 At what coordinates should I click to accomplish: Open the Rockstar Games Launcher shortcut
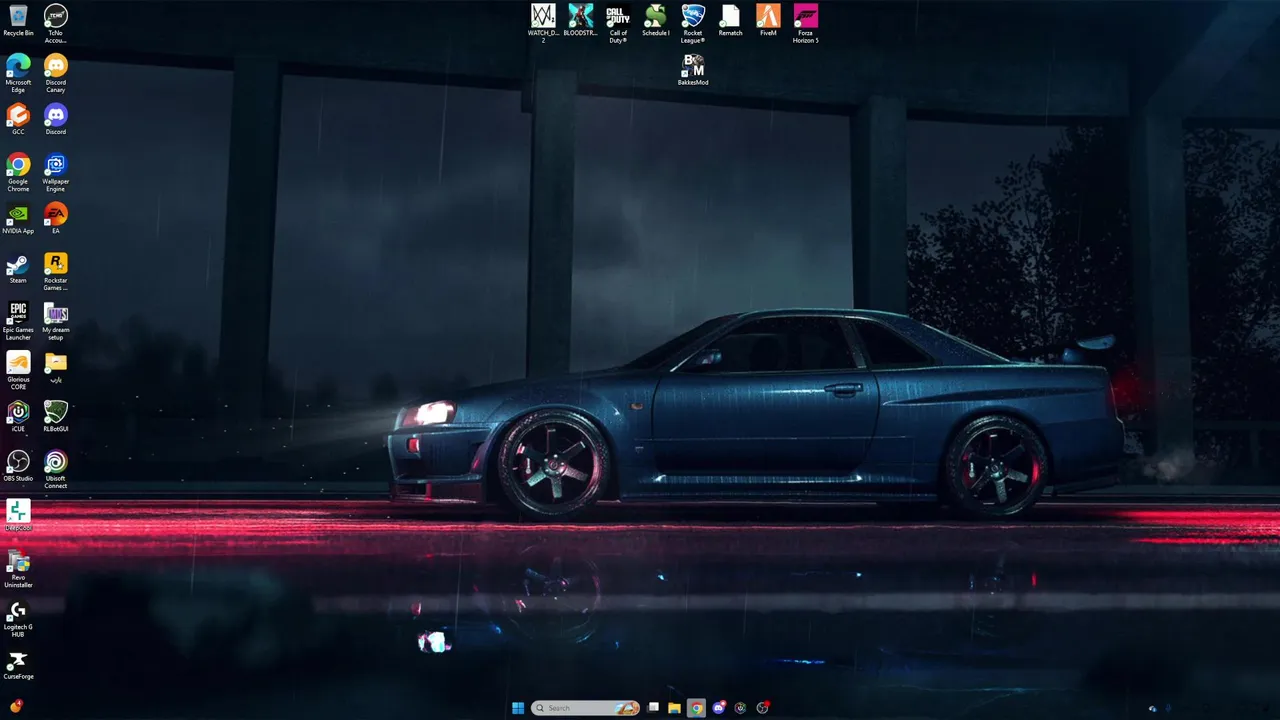(56, 271)
